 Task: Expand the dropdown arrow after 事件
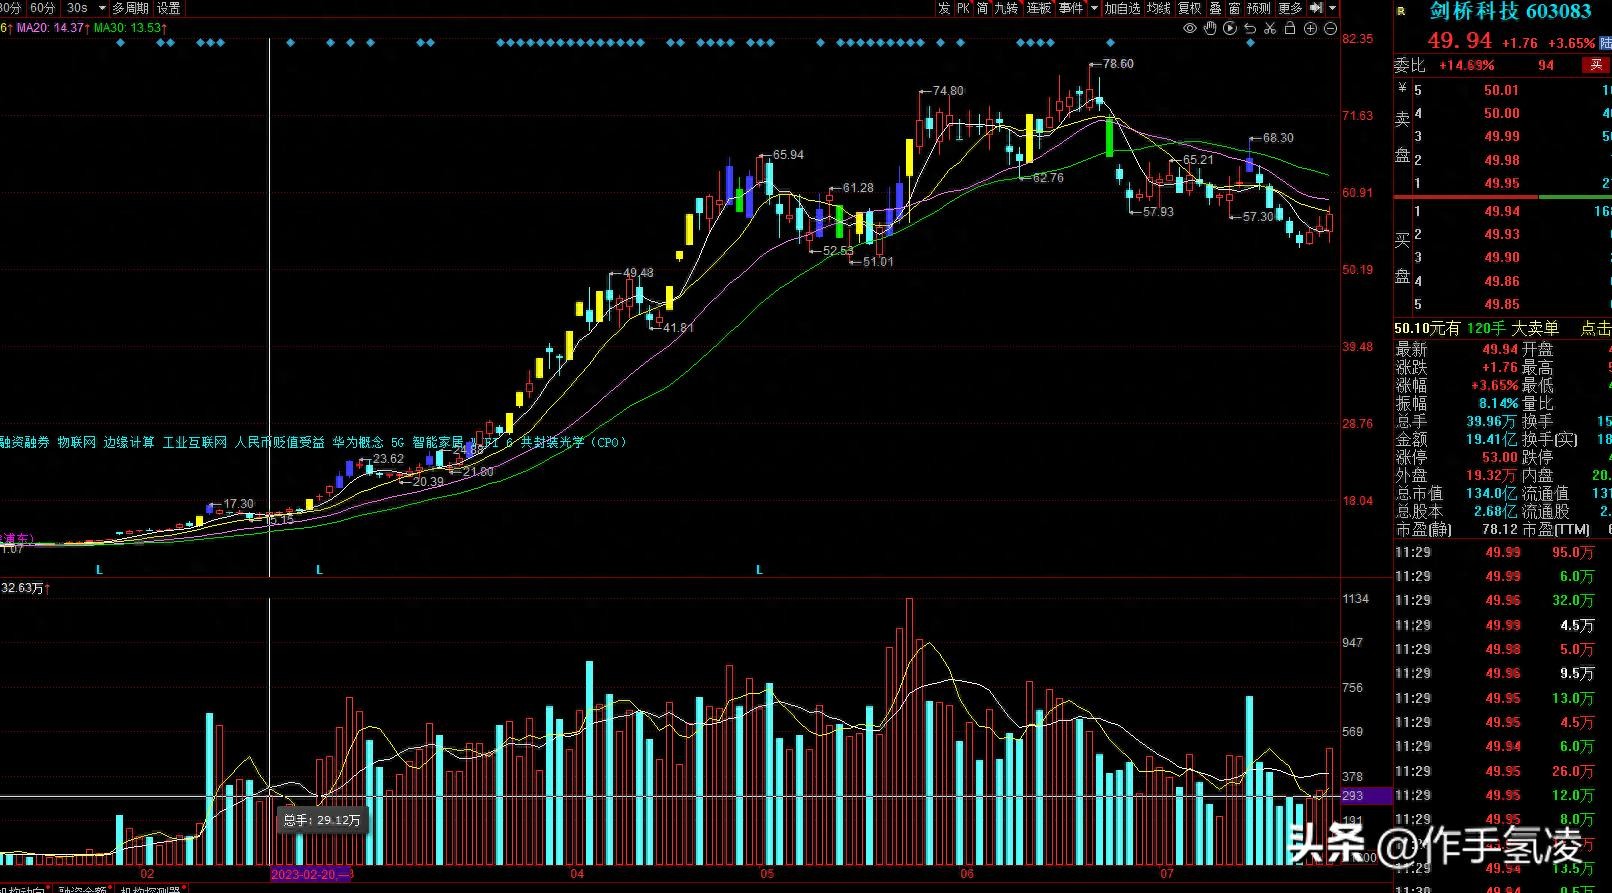(1094, 8)
